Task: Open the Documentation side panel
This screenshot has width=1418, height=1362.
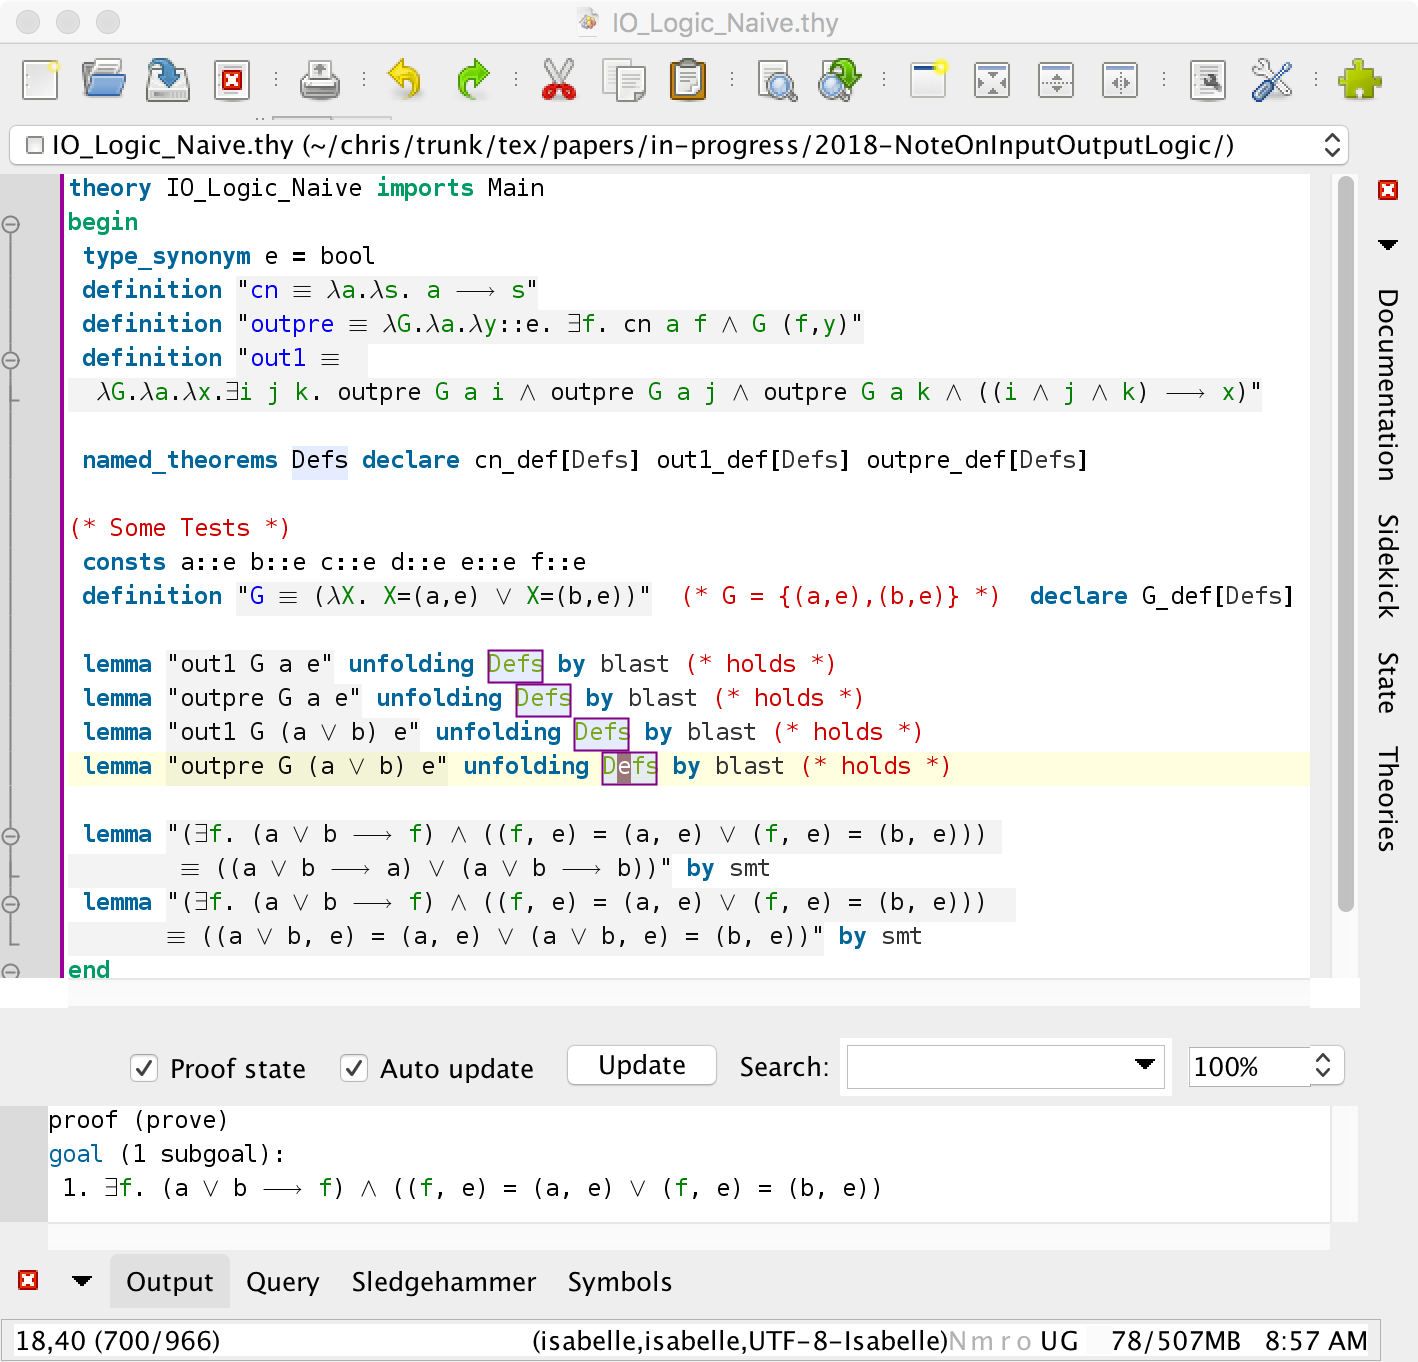Action: 1387,384
